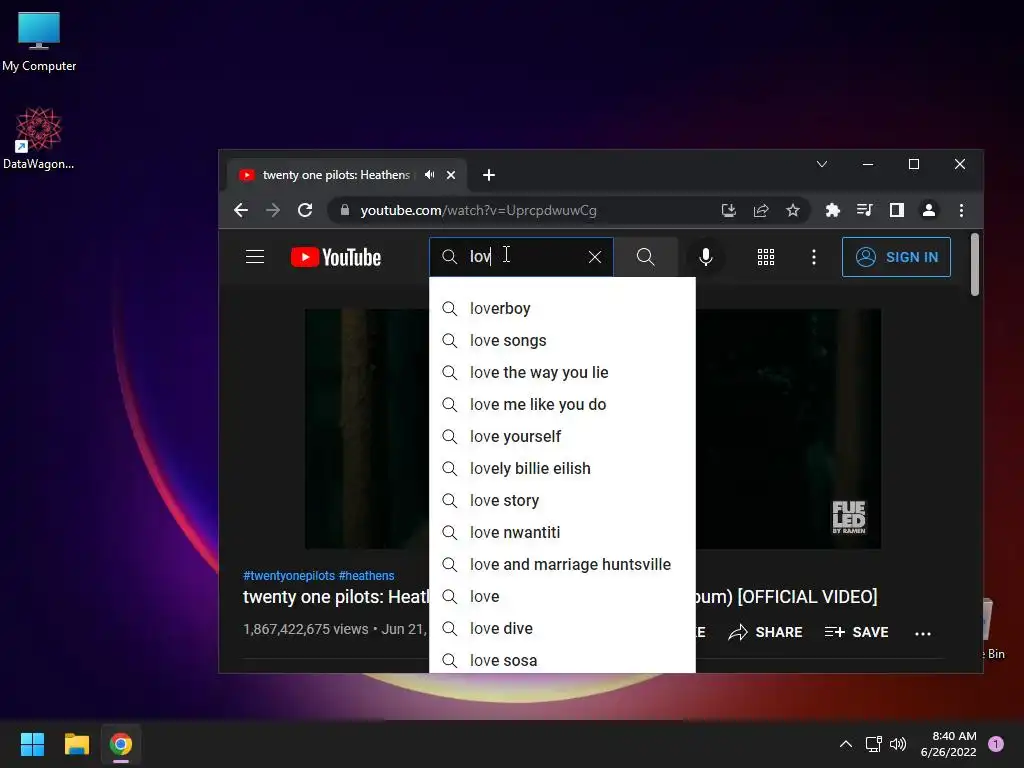Choose the 'love nwantiti' suggestion
The image size is (1024, 768).
(562, 532)
